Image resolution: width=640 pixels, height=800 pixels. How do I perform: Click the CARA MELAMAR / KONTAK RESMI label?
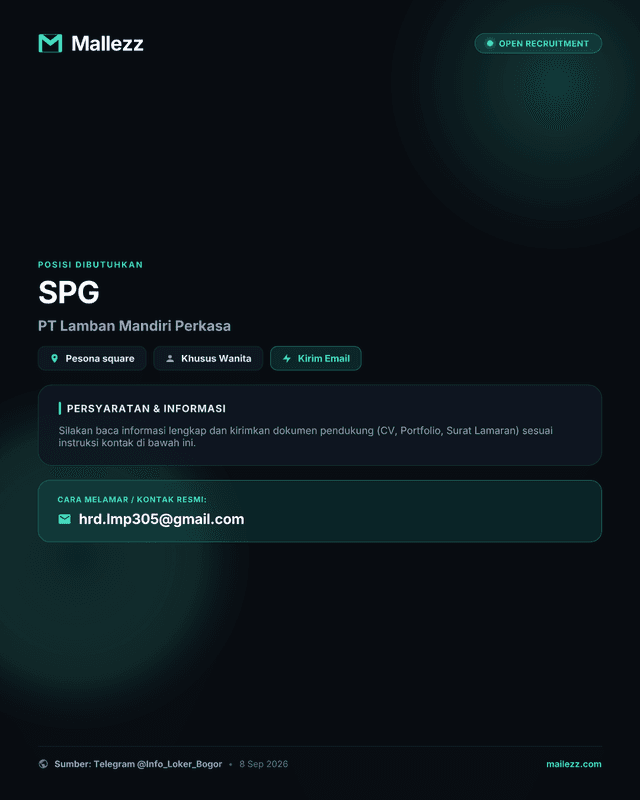[132, 499]
